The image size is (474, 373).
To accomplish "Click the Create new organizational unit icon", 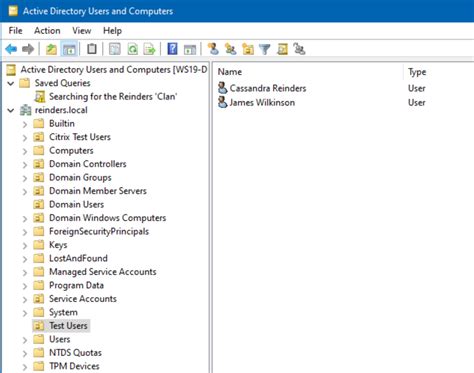I will pyautogui.click(x=248, y=49).
